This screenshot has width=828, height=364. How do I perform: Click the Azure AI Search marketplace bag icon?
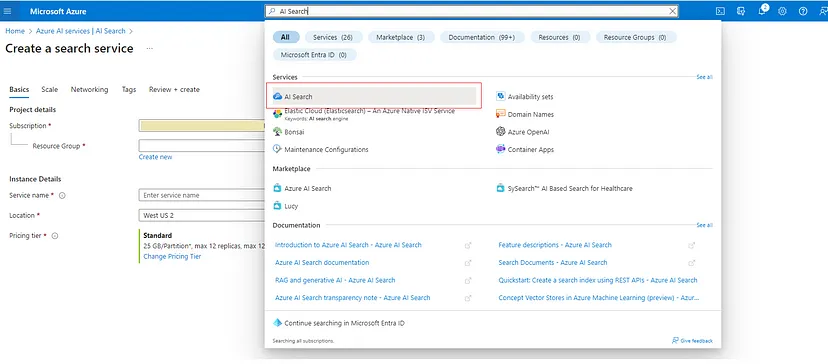click(277, 188)
